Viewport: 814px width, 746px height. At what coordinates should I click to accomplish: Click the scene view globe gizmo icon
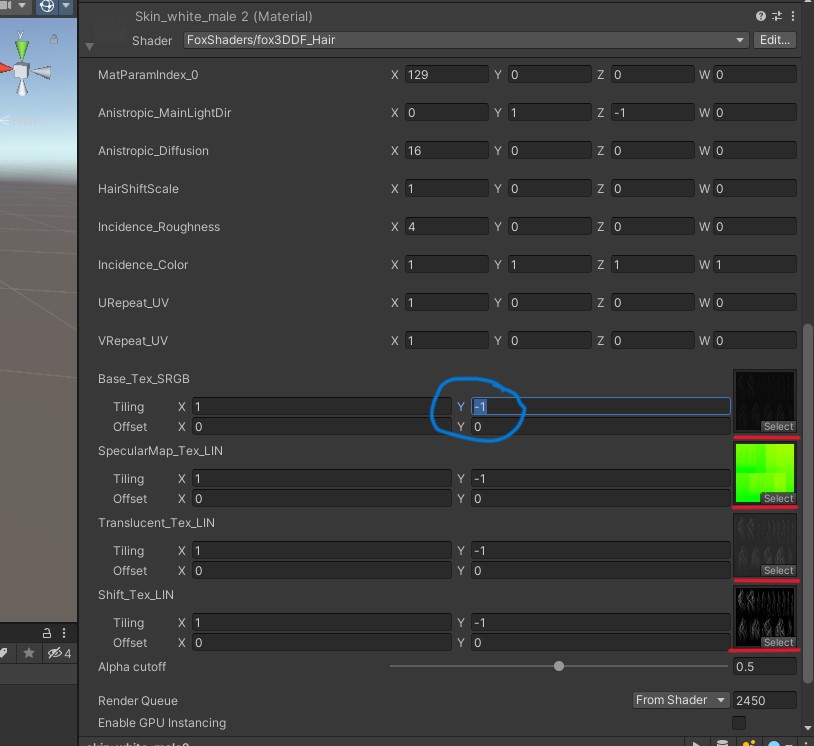(47, 6)
